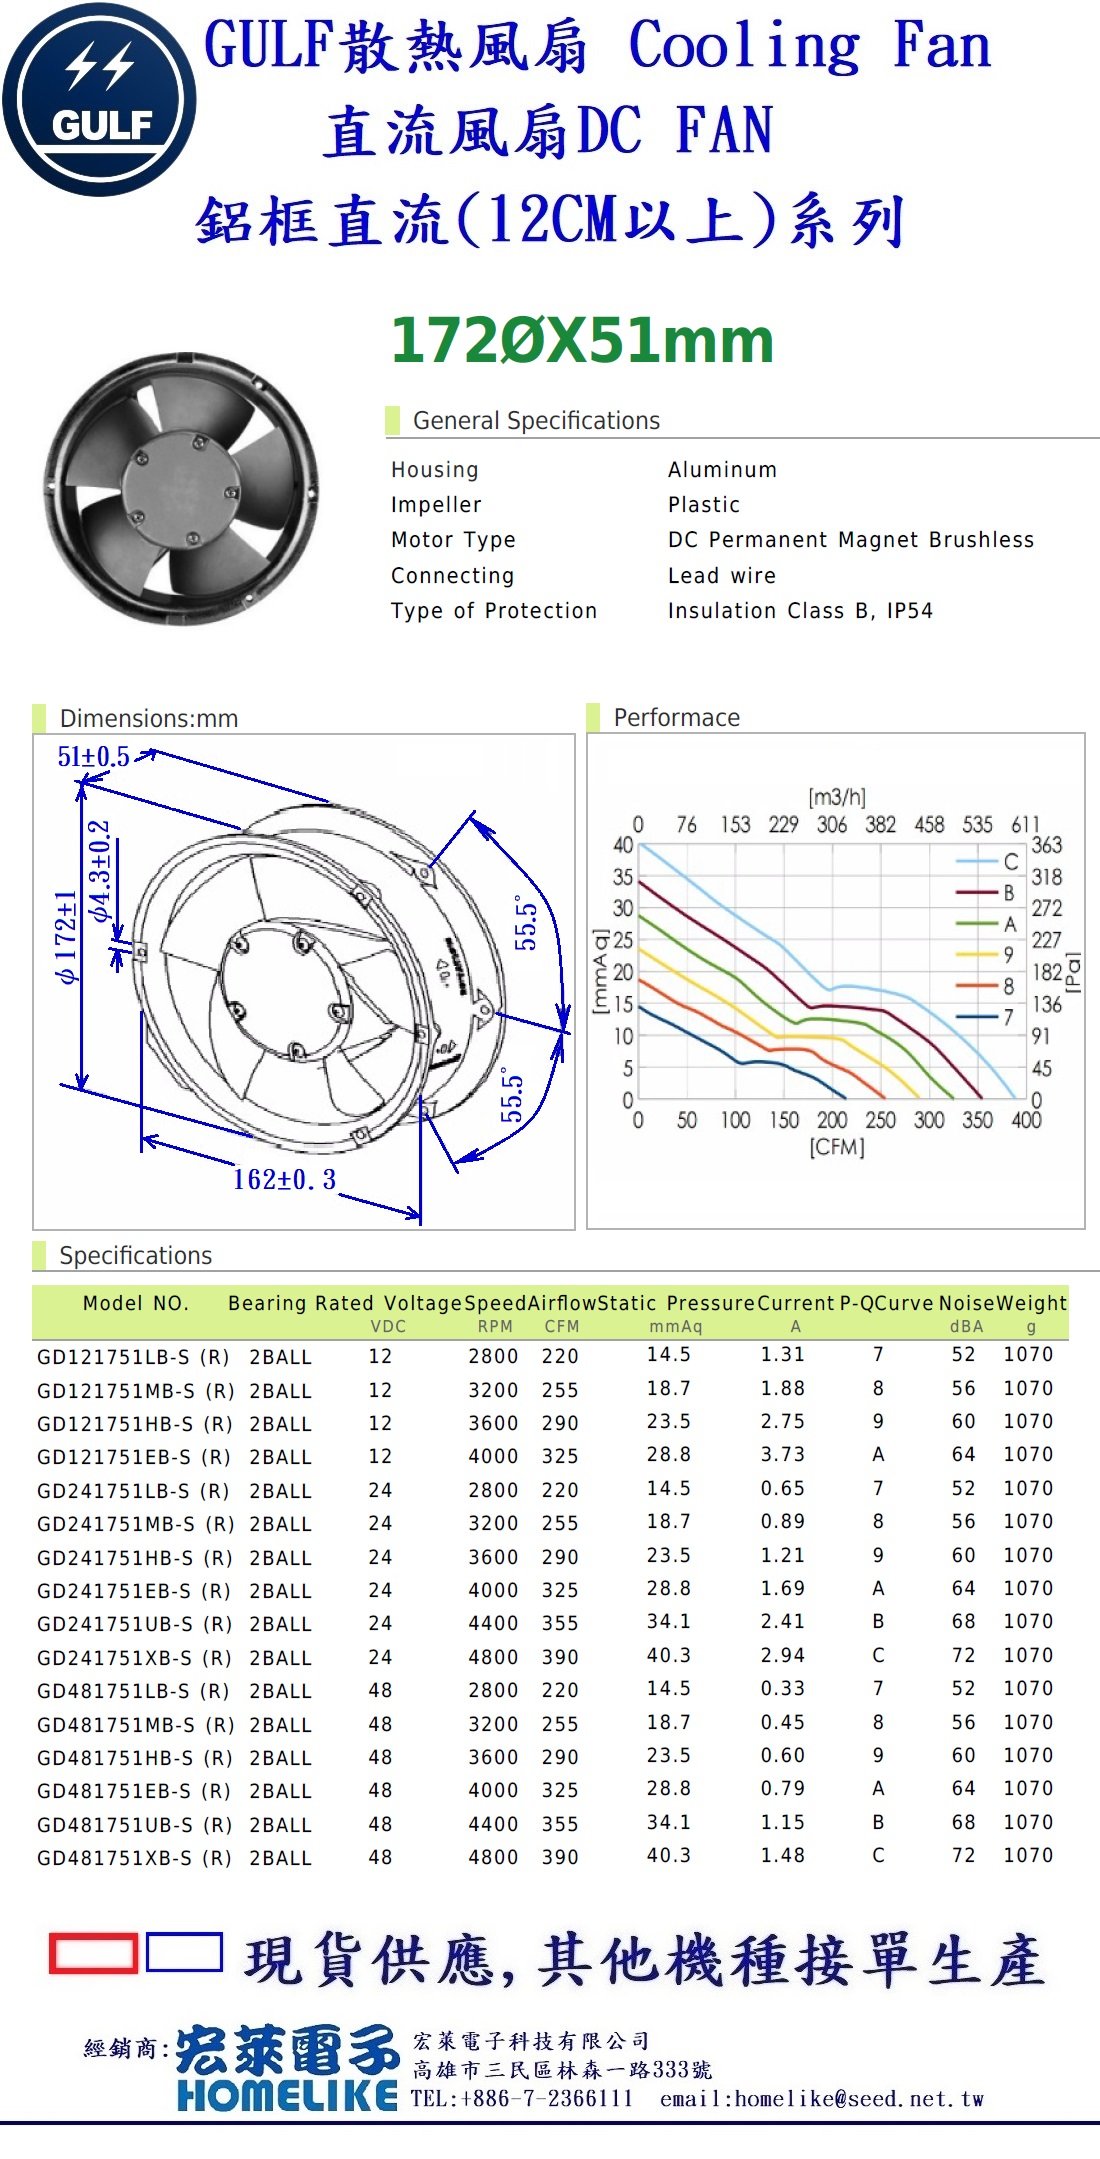
Task: Click the 'Static Pressure' column header
Action: (x=676, y=1303)
